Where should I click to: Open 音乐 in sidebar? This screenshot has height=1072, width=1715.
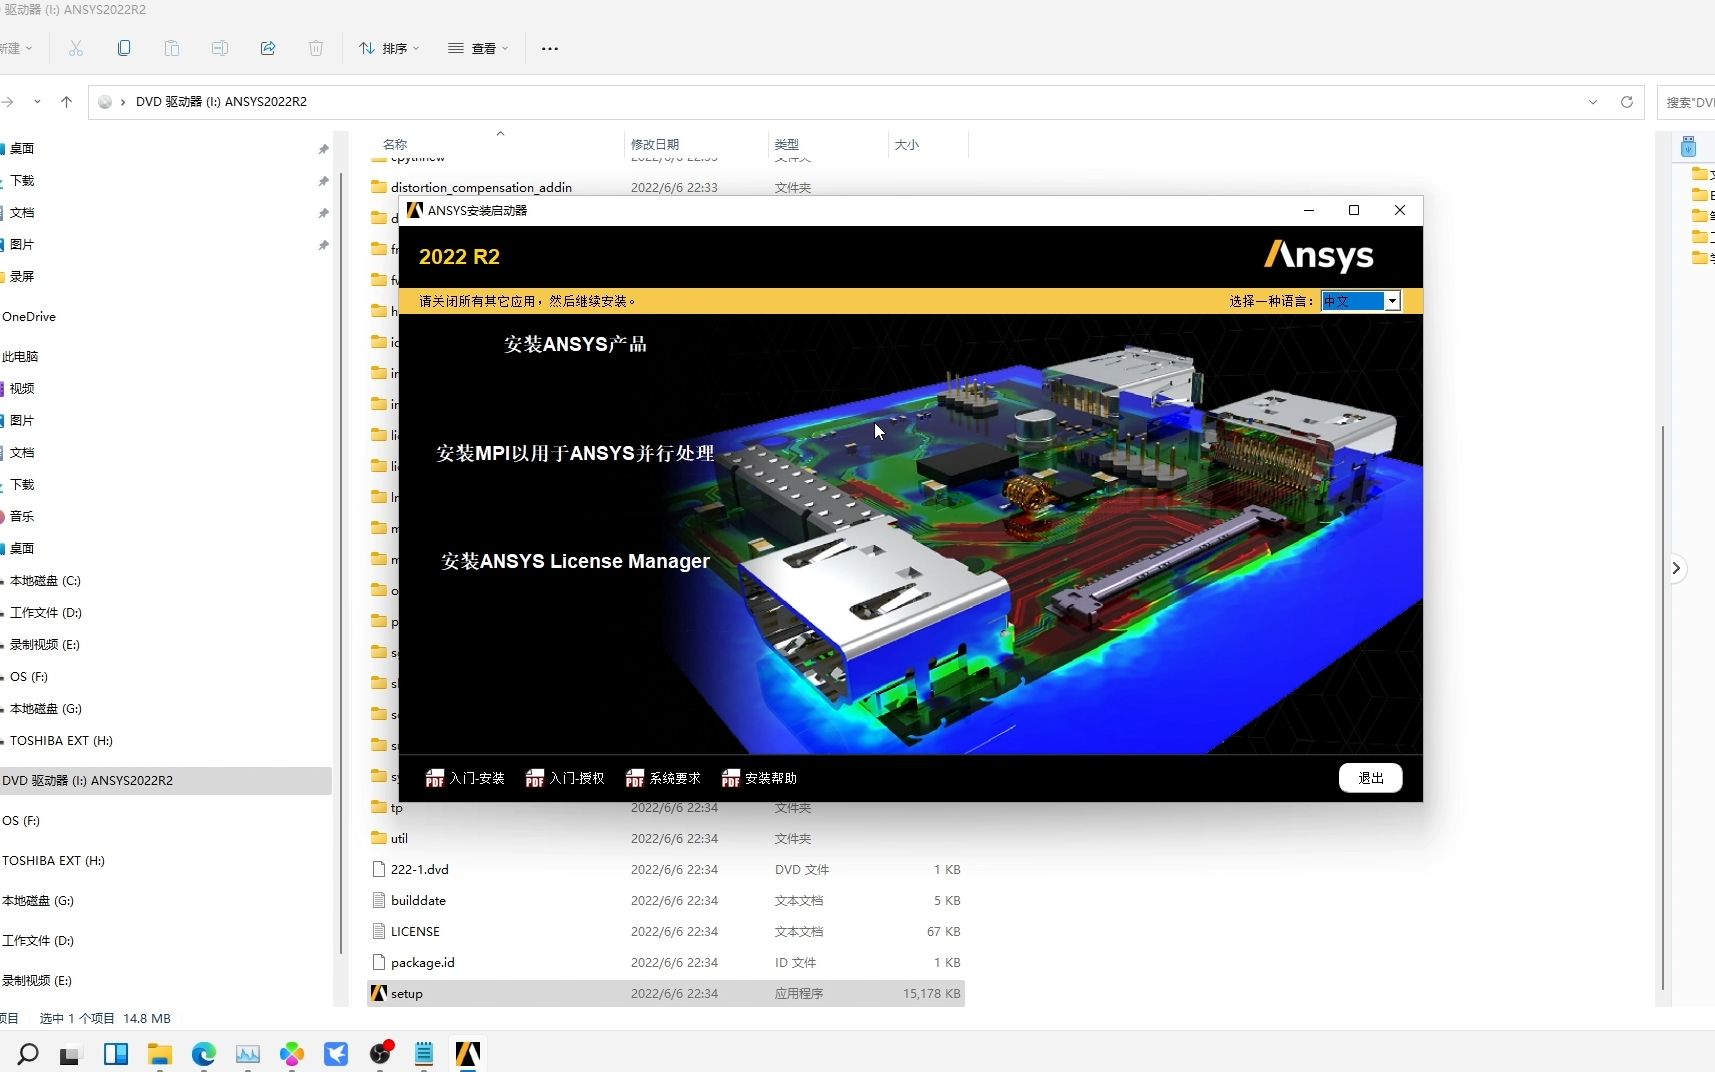click(22, 516)
